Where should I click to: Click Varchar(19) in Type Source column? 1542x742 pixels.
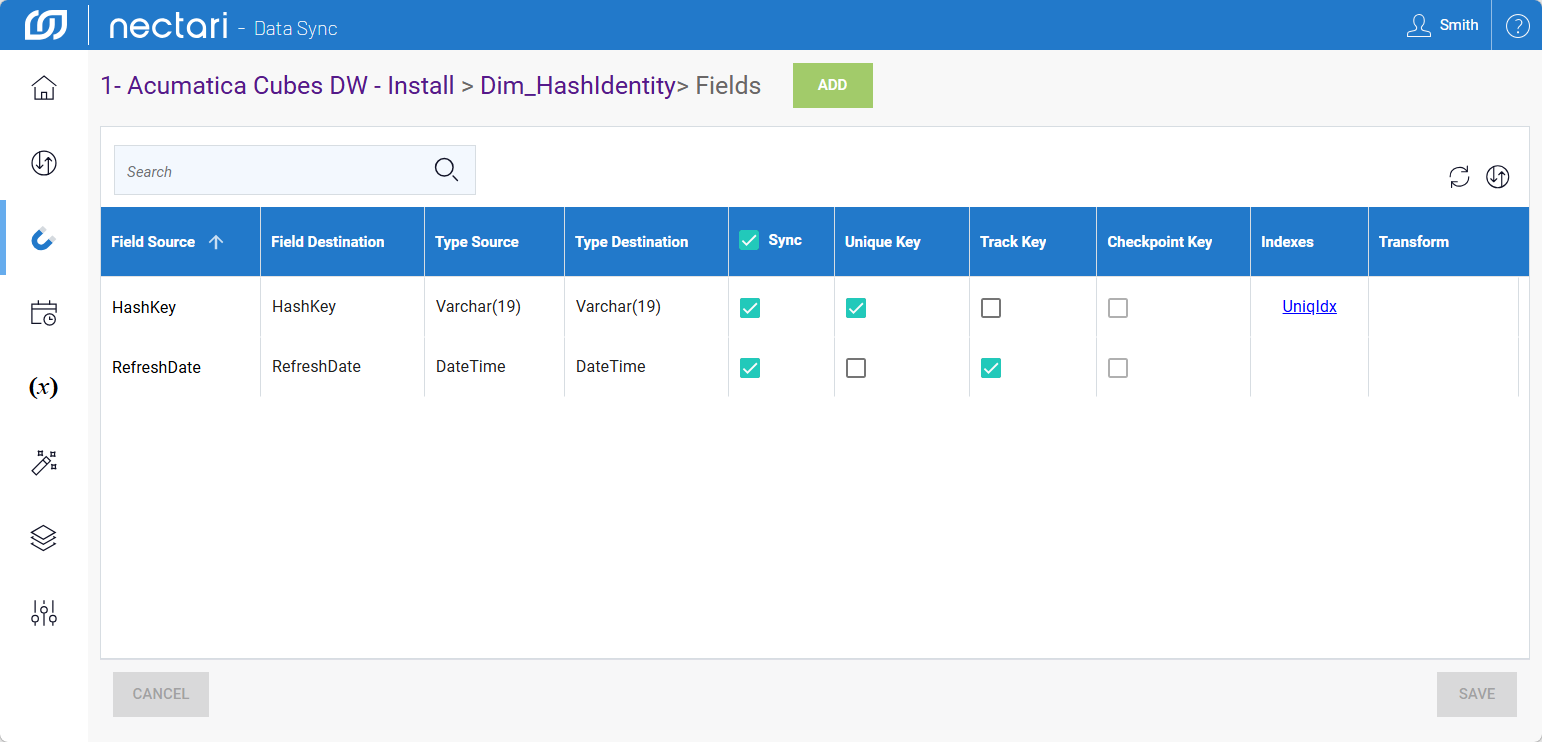tap(478, 307)
